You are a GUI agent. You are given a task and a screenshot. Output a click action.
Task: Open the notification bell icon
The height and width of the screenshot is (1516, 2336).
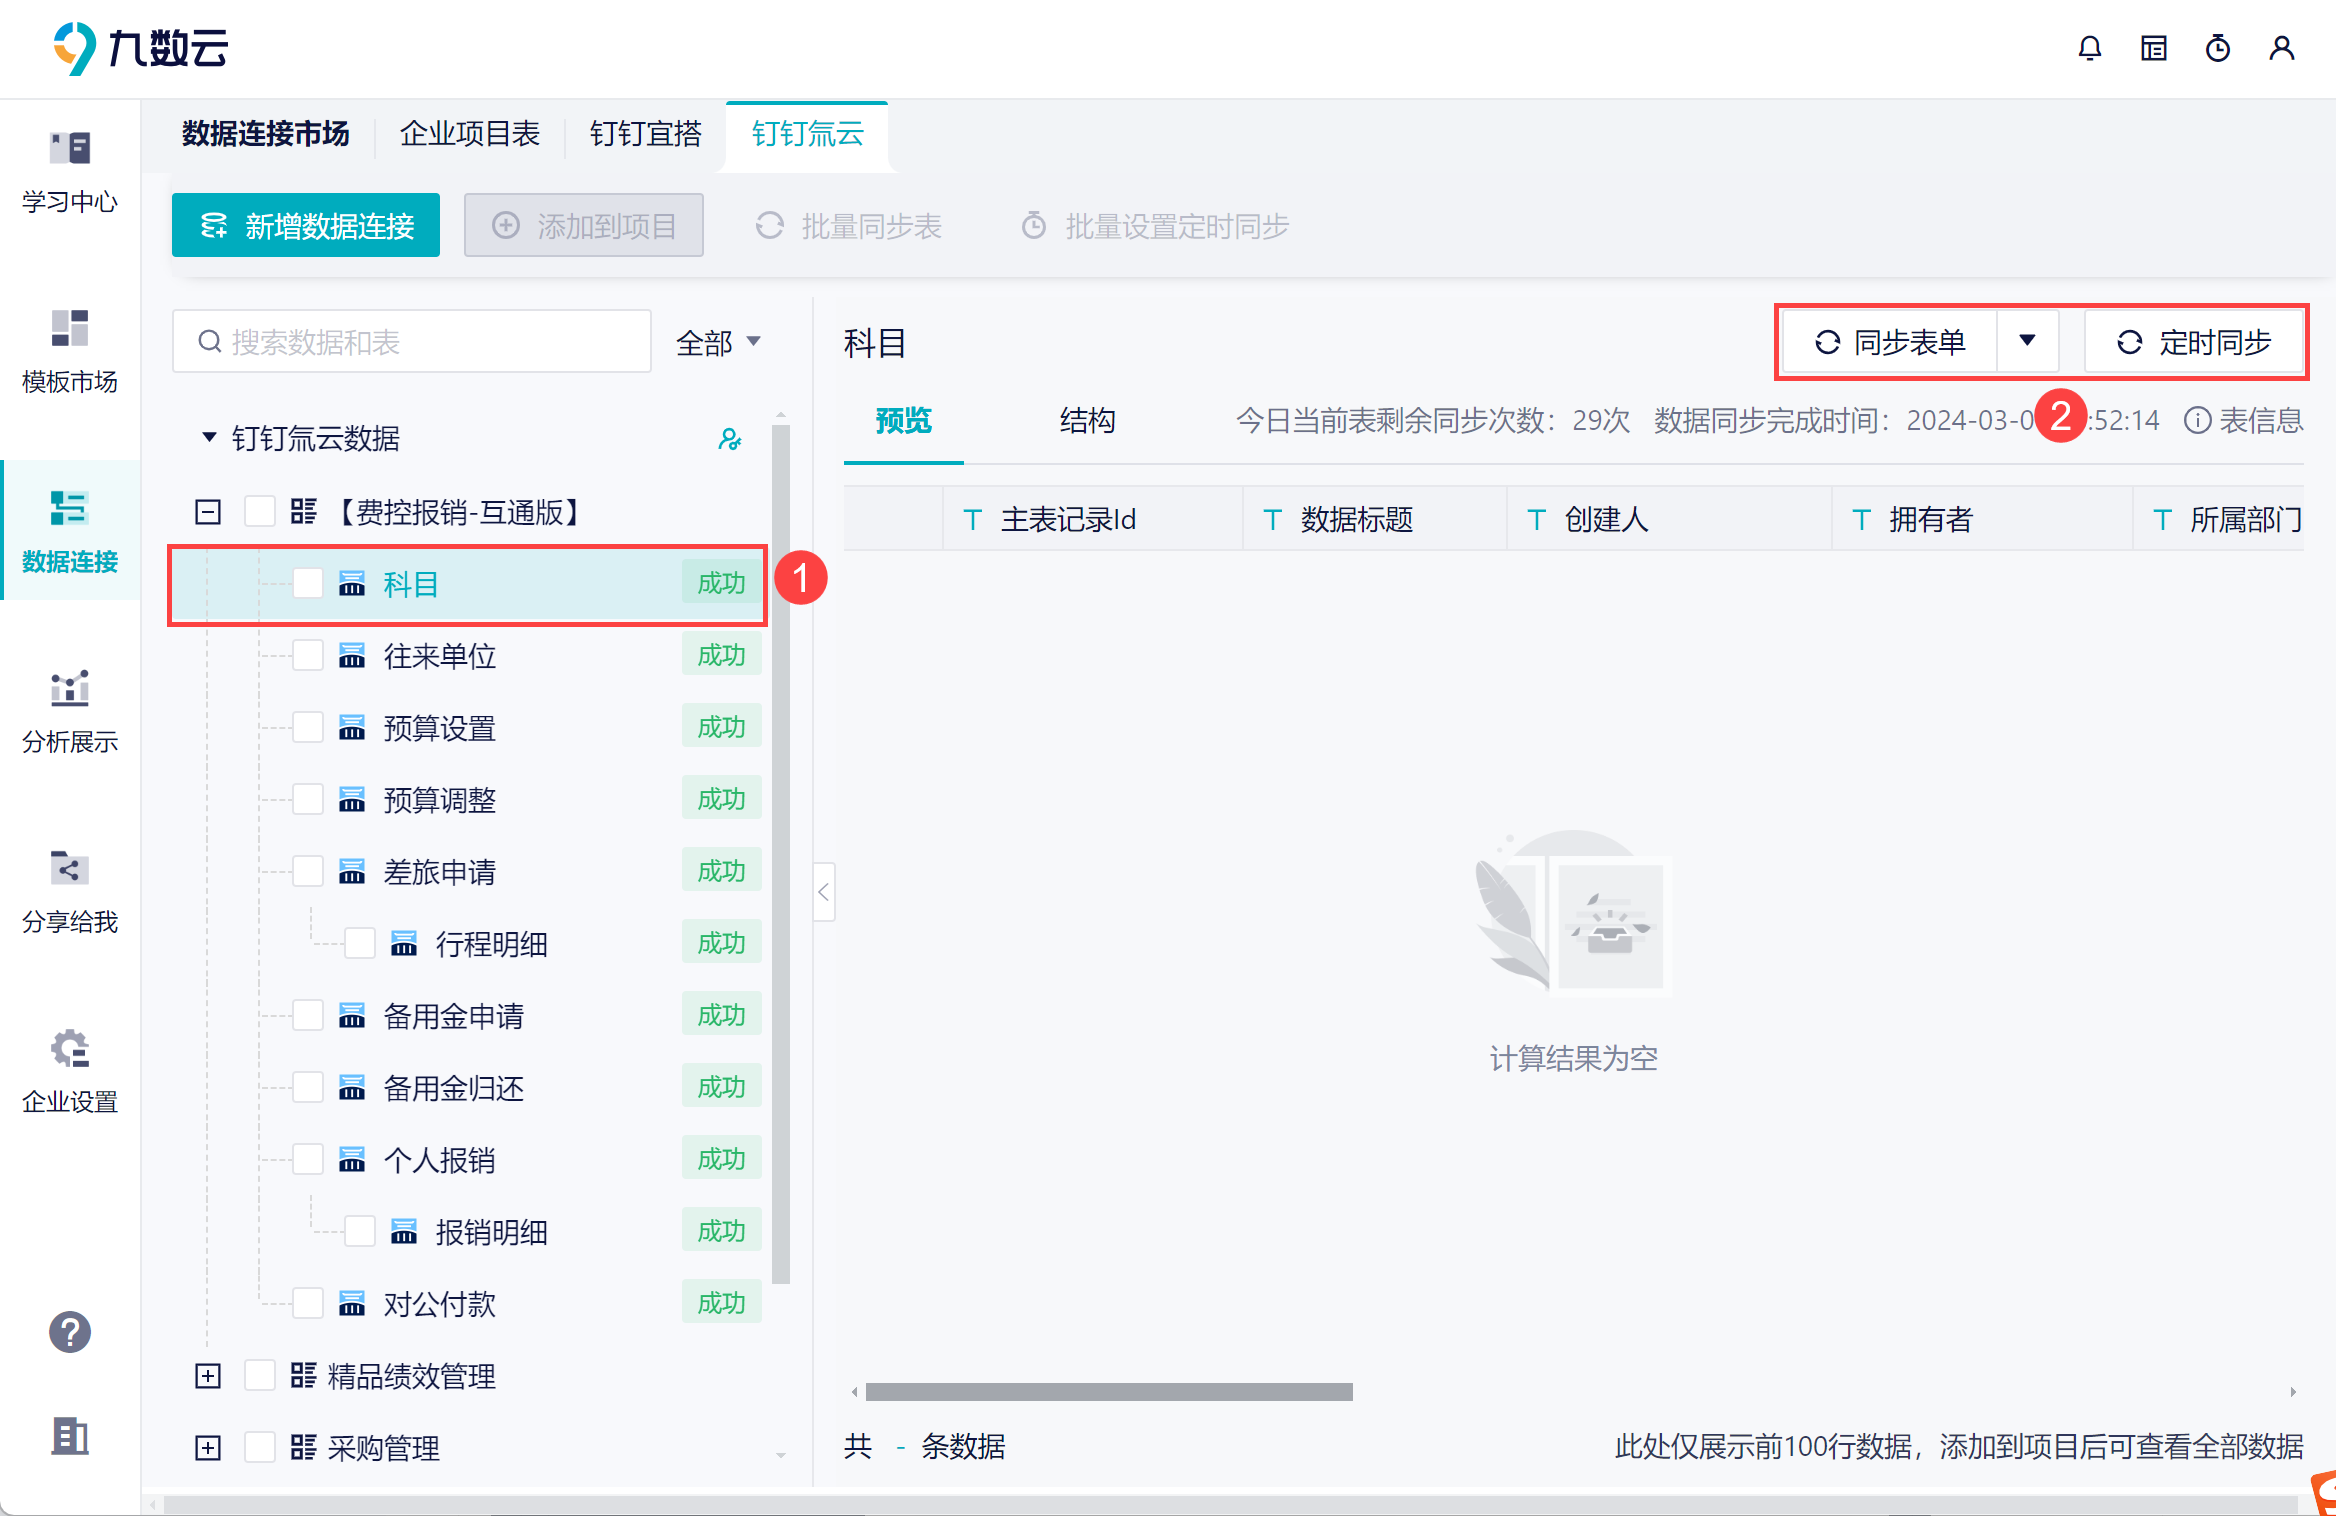pyautogui.click(x=2089, y=48)
